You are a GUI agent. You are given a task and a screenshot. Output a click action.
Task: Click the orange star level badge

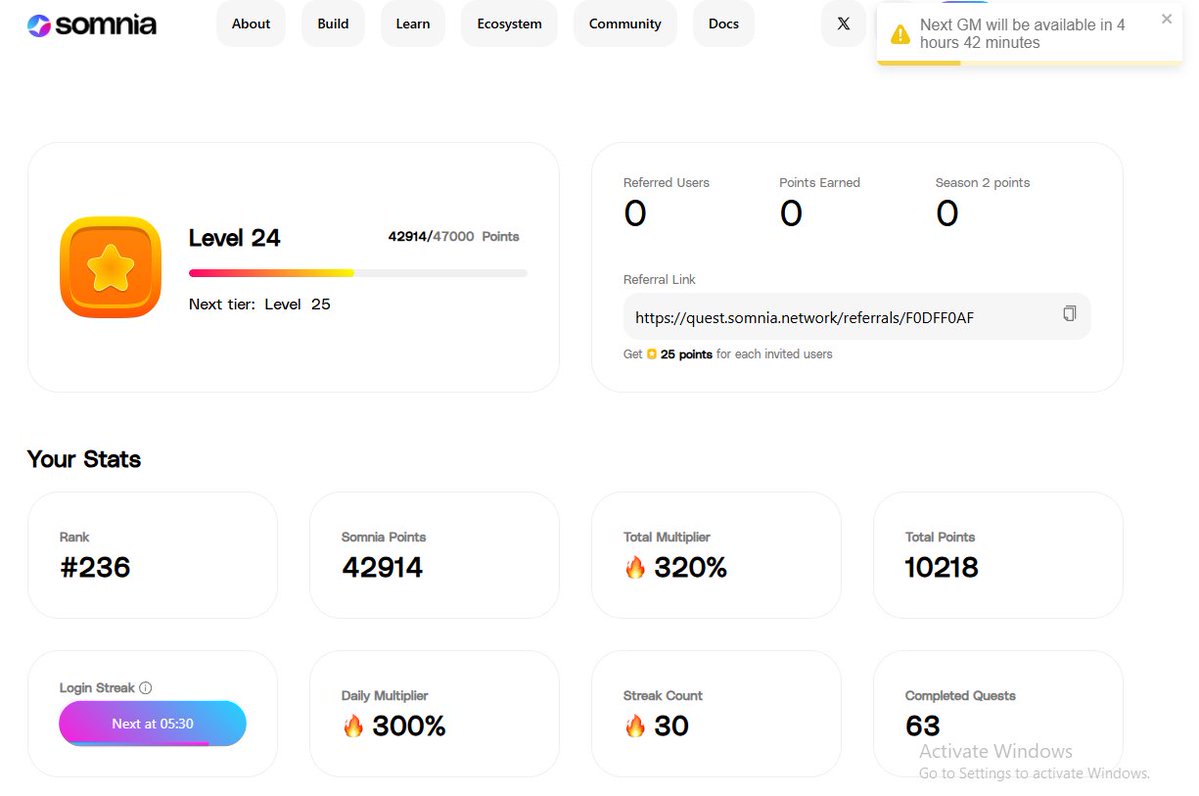(111, 267)
